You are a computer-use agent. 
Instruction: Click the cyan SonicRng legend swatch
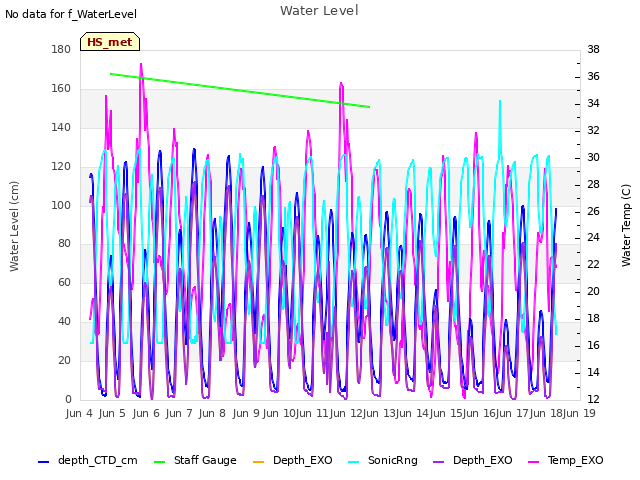pyautogui.click(x=354, y=462)
